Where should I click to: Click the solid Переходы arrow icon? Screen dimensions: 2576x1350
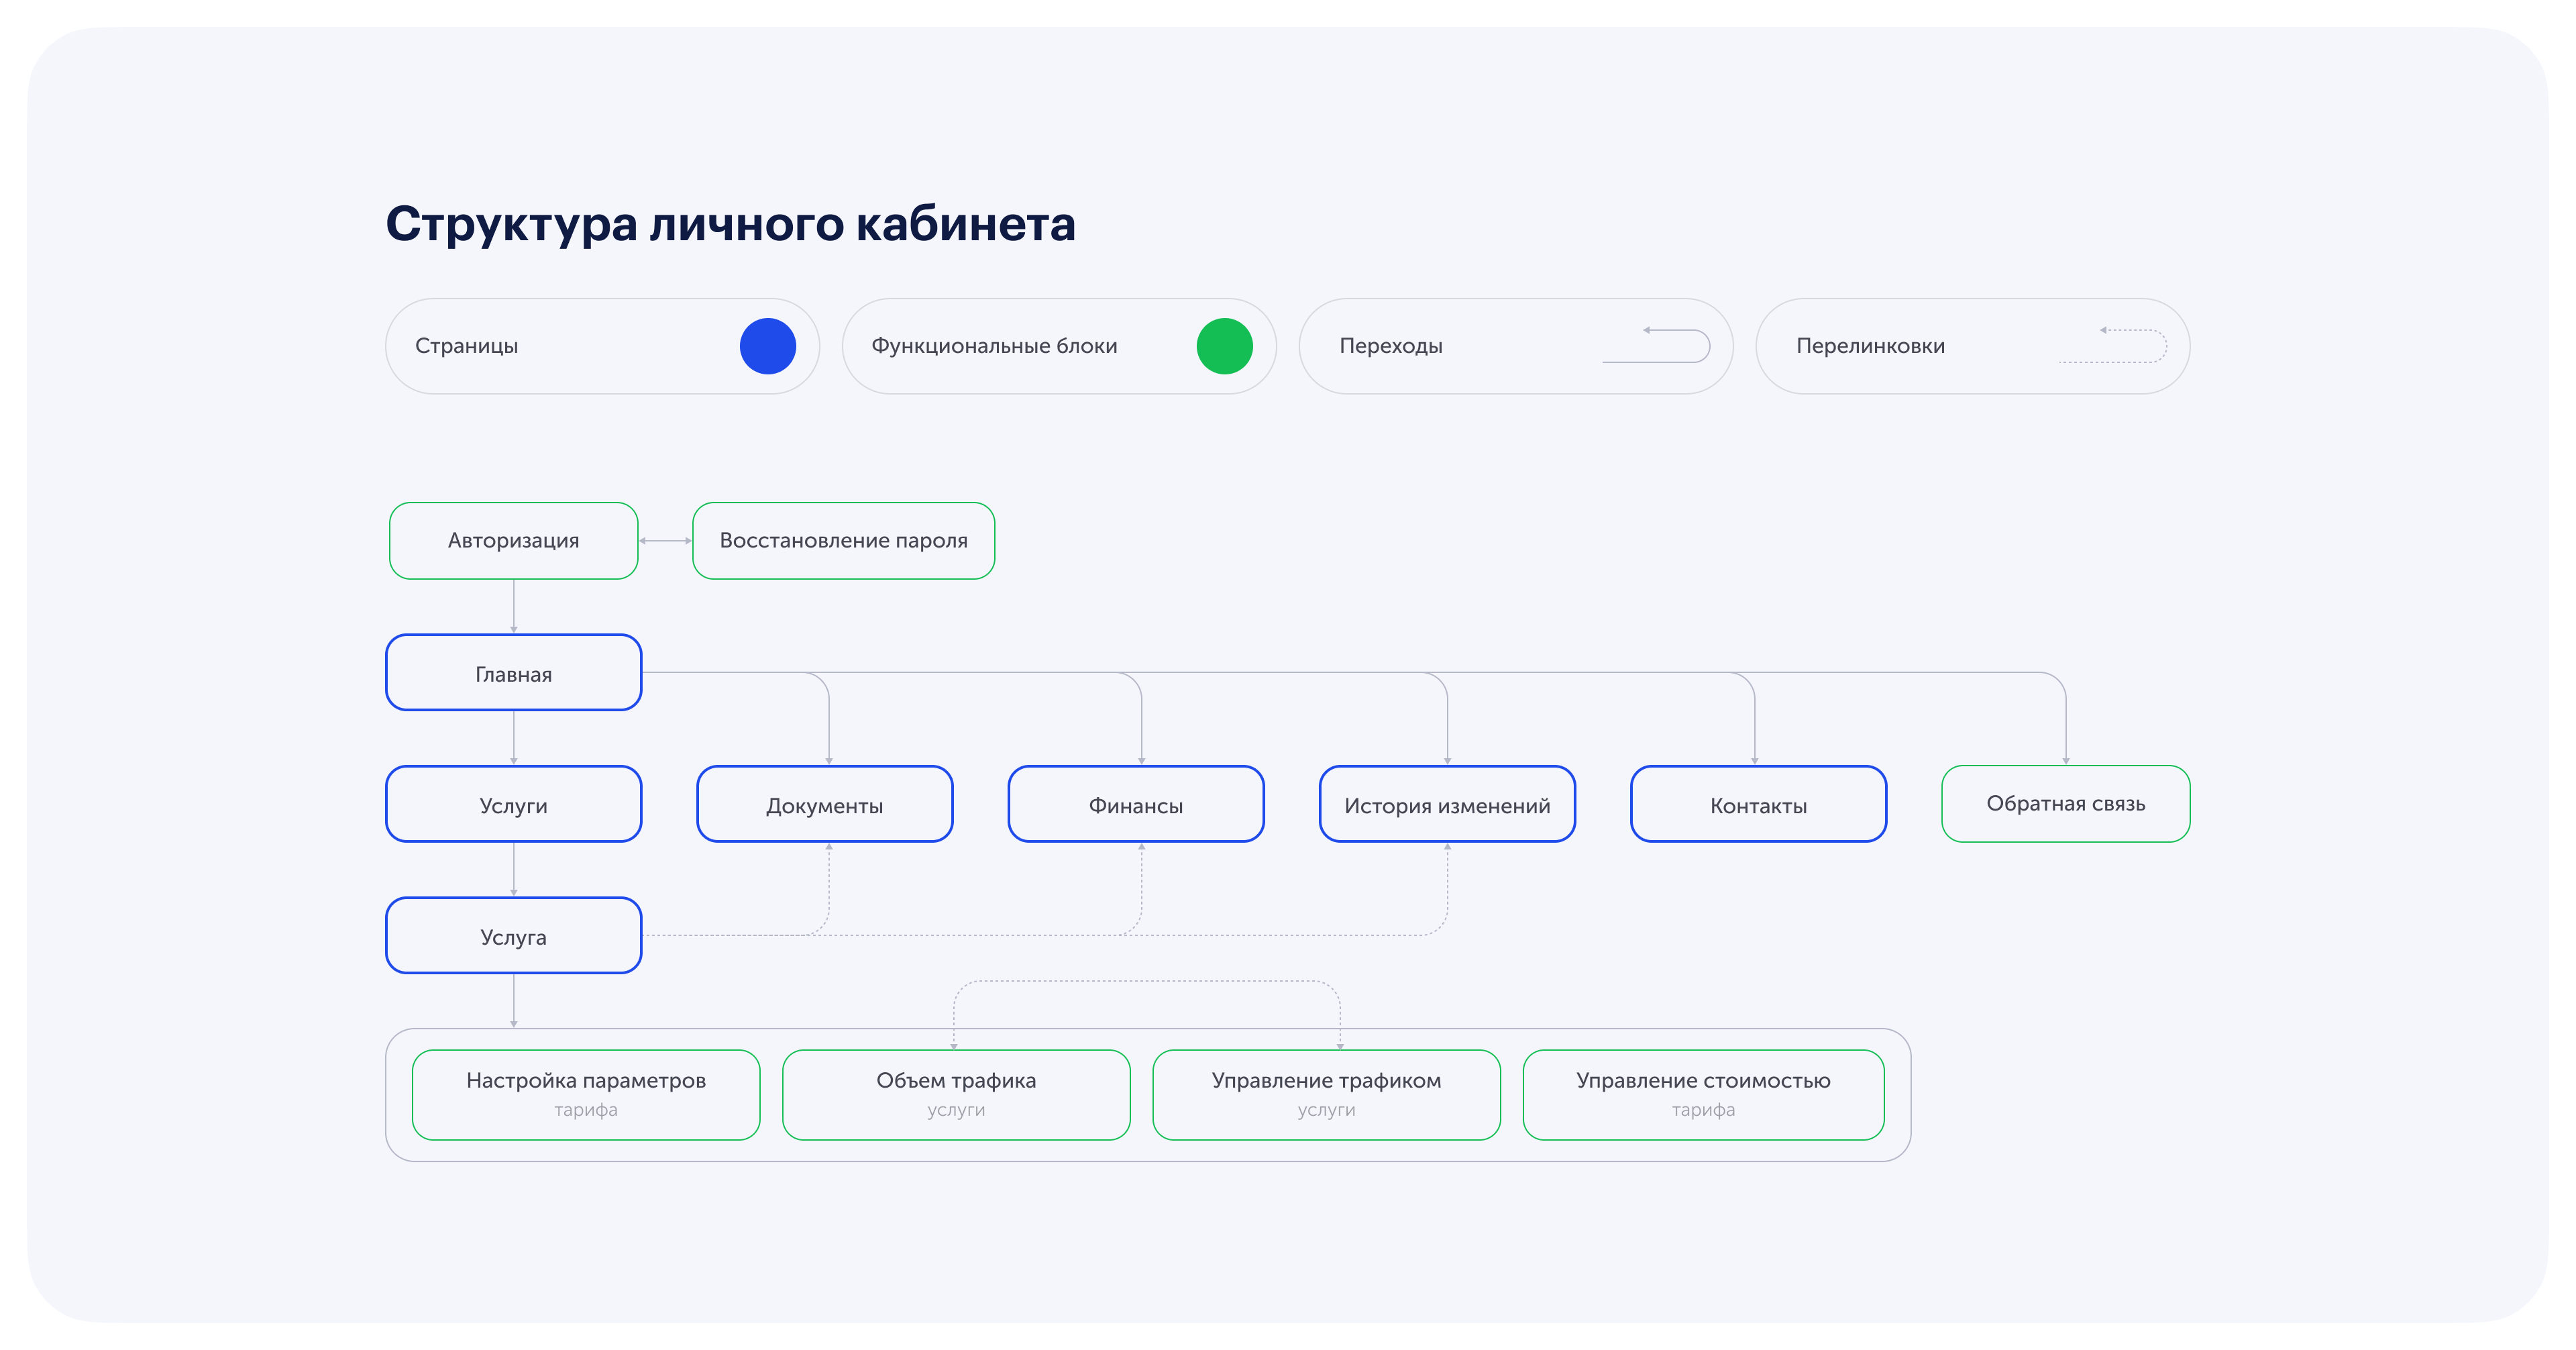tap(1657, 345)
